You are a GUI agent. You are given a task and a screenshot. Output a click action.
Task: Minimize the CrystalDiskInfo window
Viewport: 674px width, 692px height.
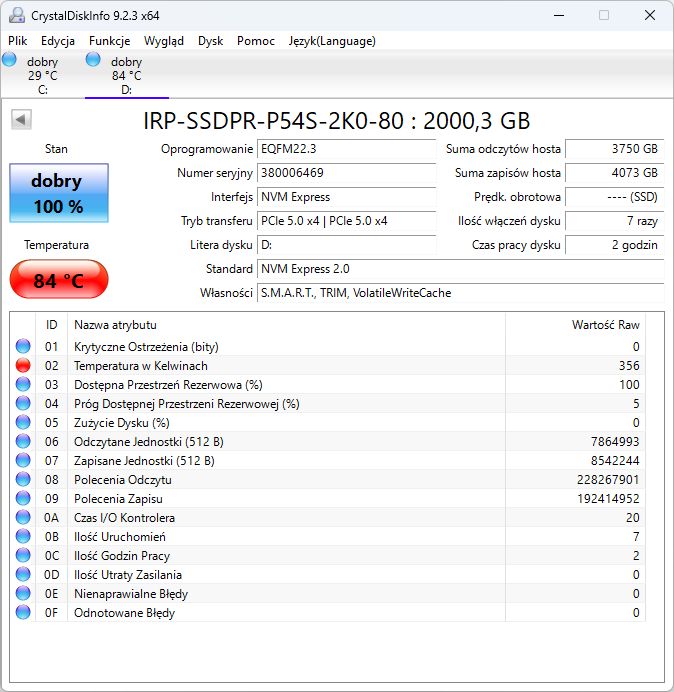(559, 15)
